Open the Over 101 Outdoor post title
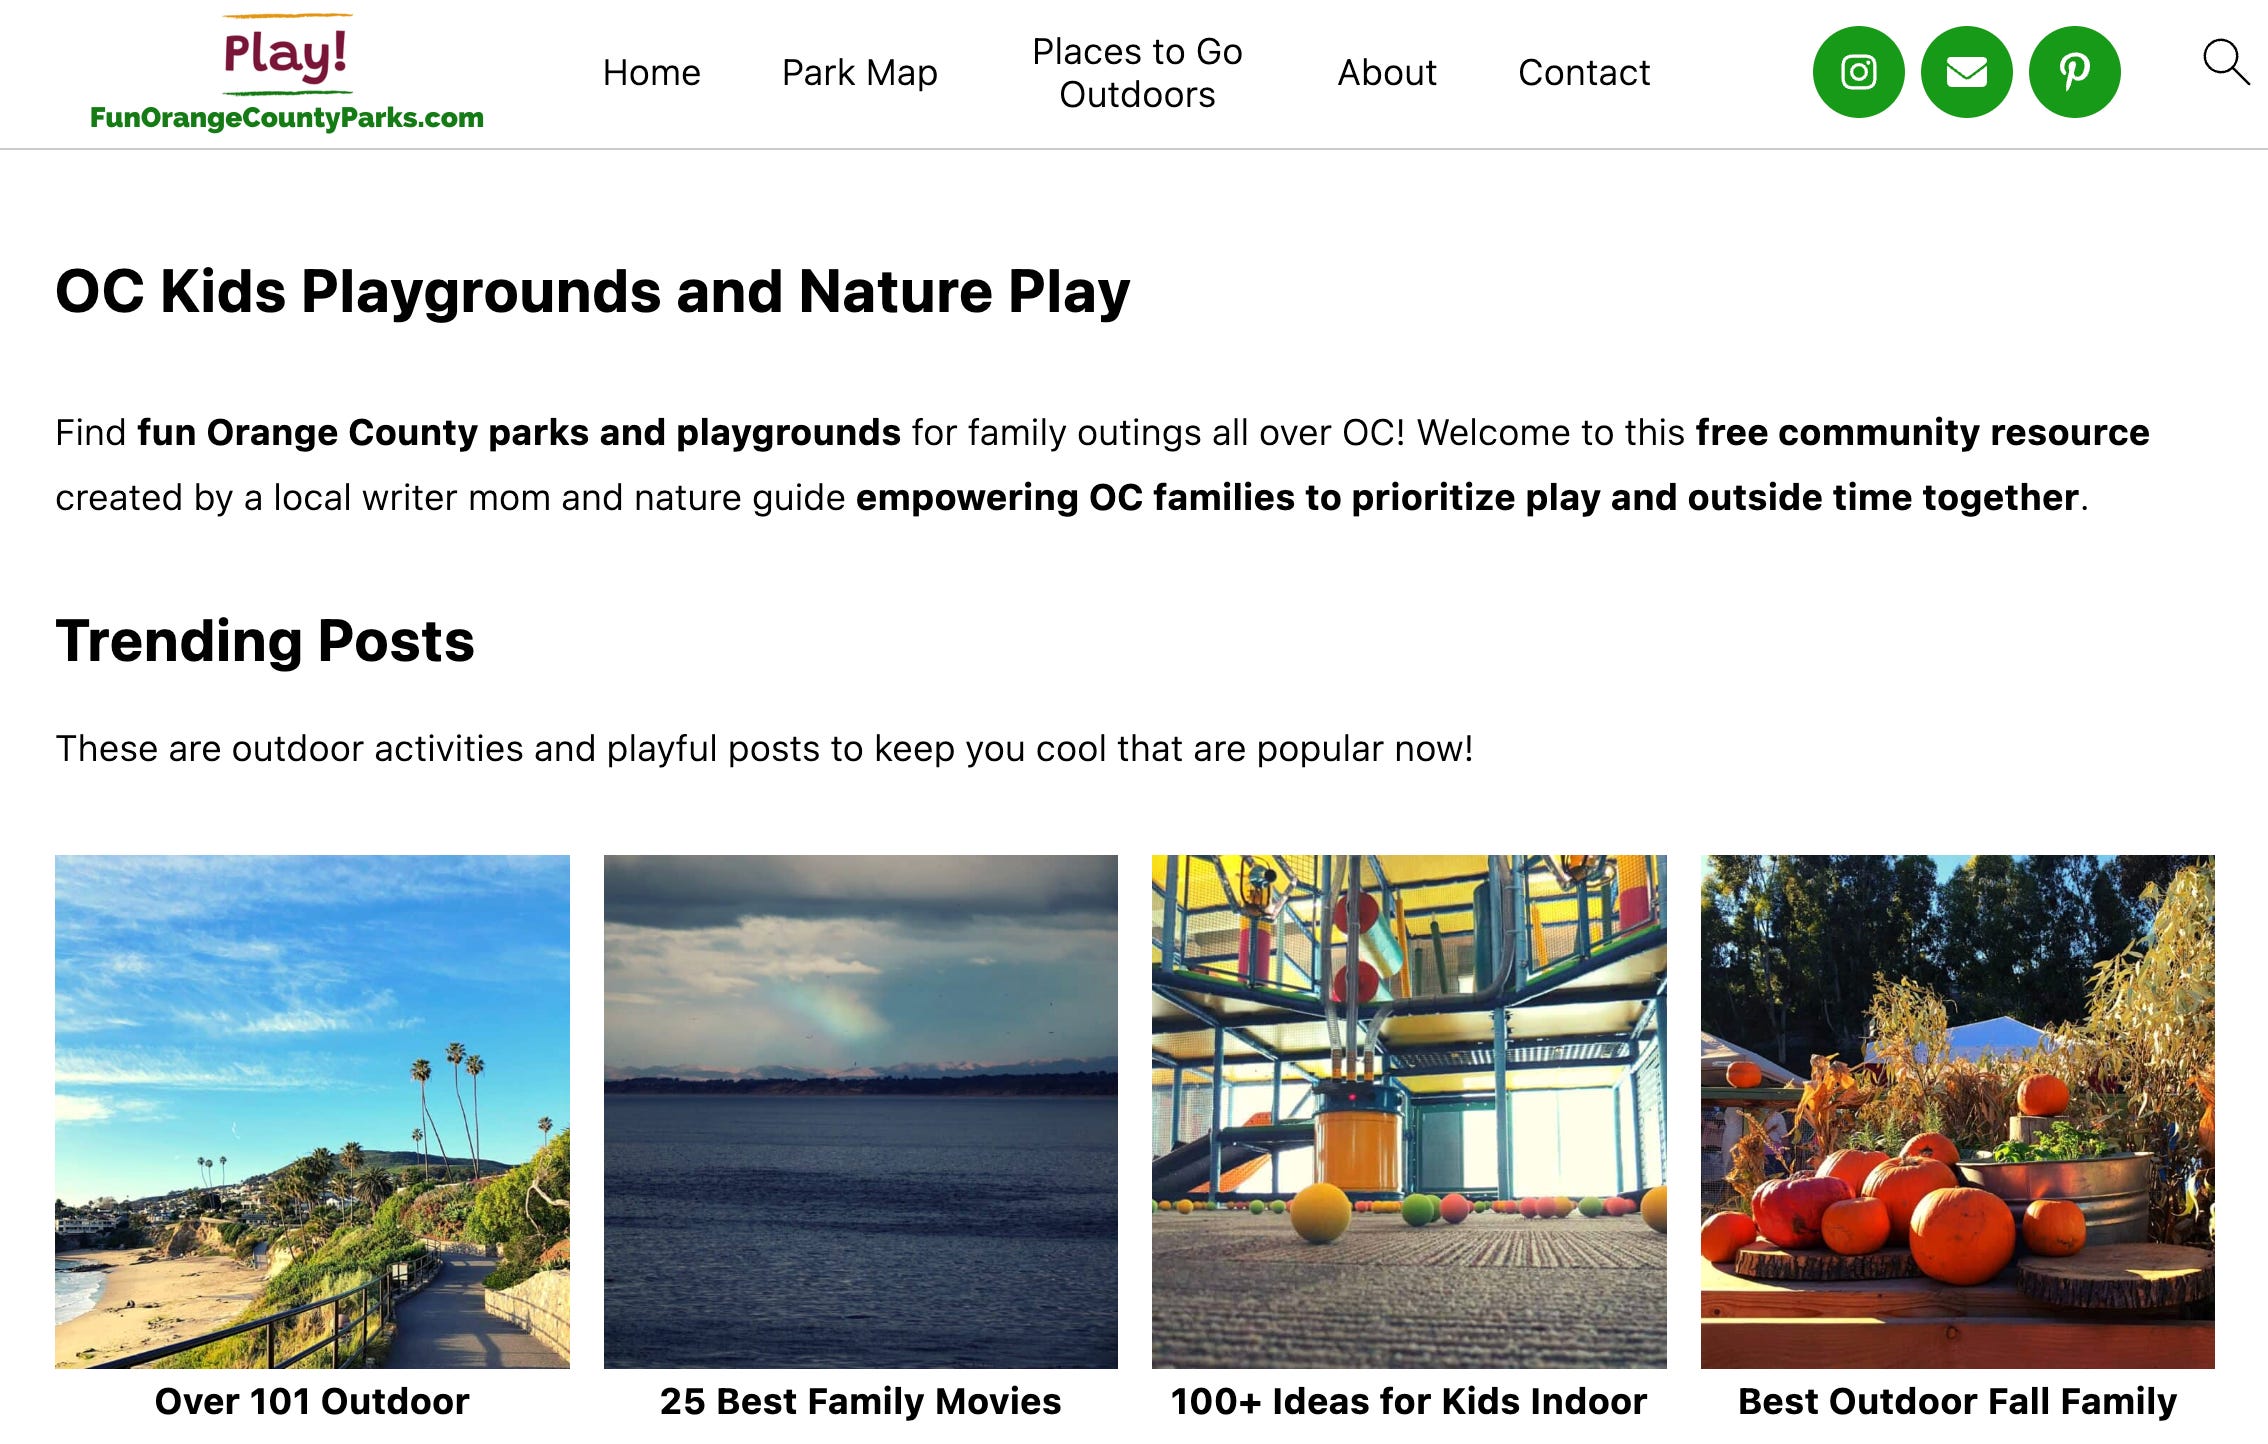2268x1444 pixels. pos(312,1401)
